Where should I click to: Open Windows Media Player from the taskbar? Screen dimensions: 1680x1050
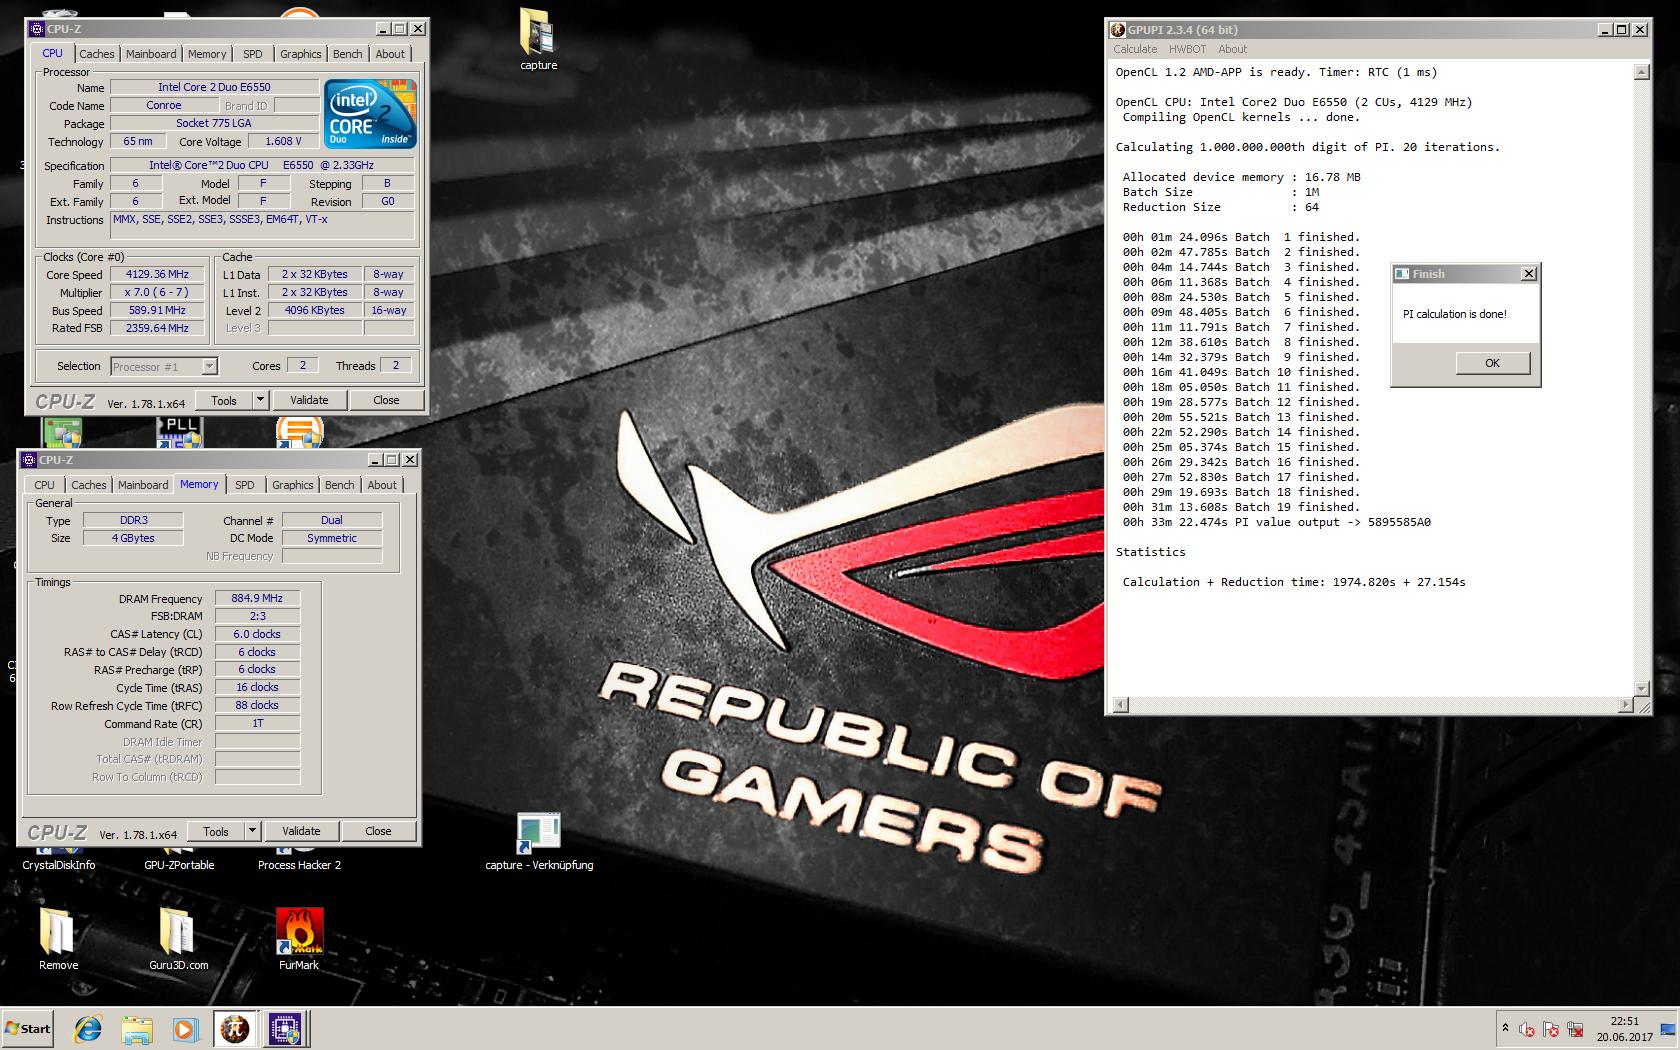[184, 1029]
